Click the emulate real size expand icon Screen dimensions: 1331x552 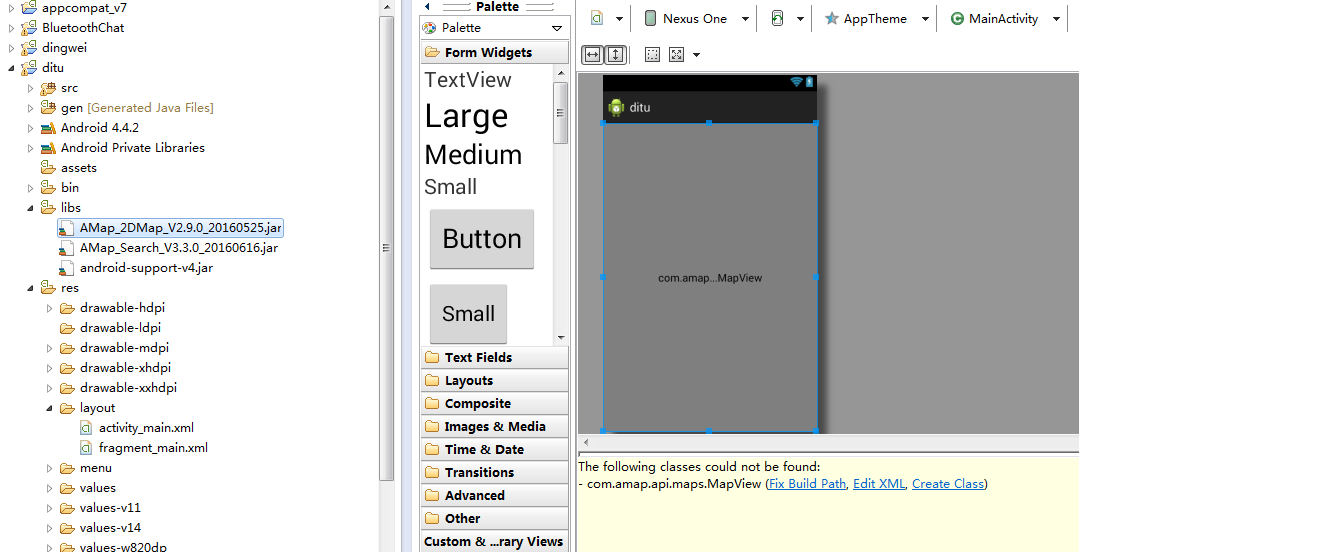pyautogui.click(x=677, y=54)
